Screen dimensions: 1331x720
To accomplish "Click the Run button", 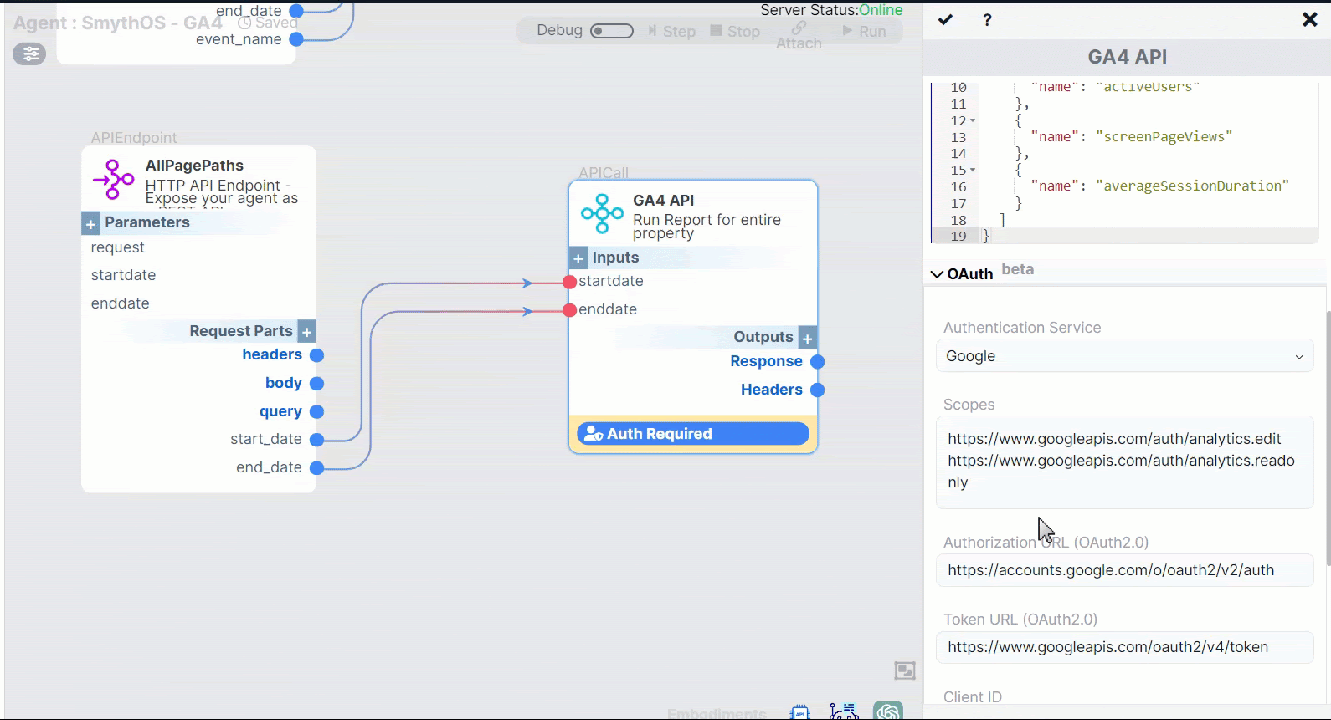I will pyautogui.click(x=864, y=31).
